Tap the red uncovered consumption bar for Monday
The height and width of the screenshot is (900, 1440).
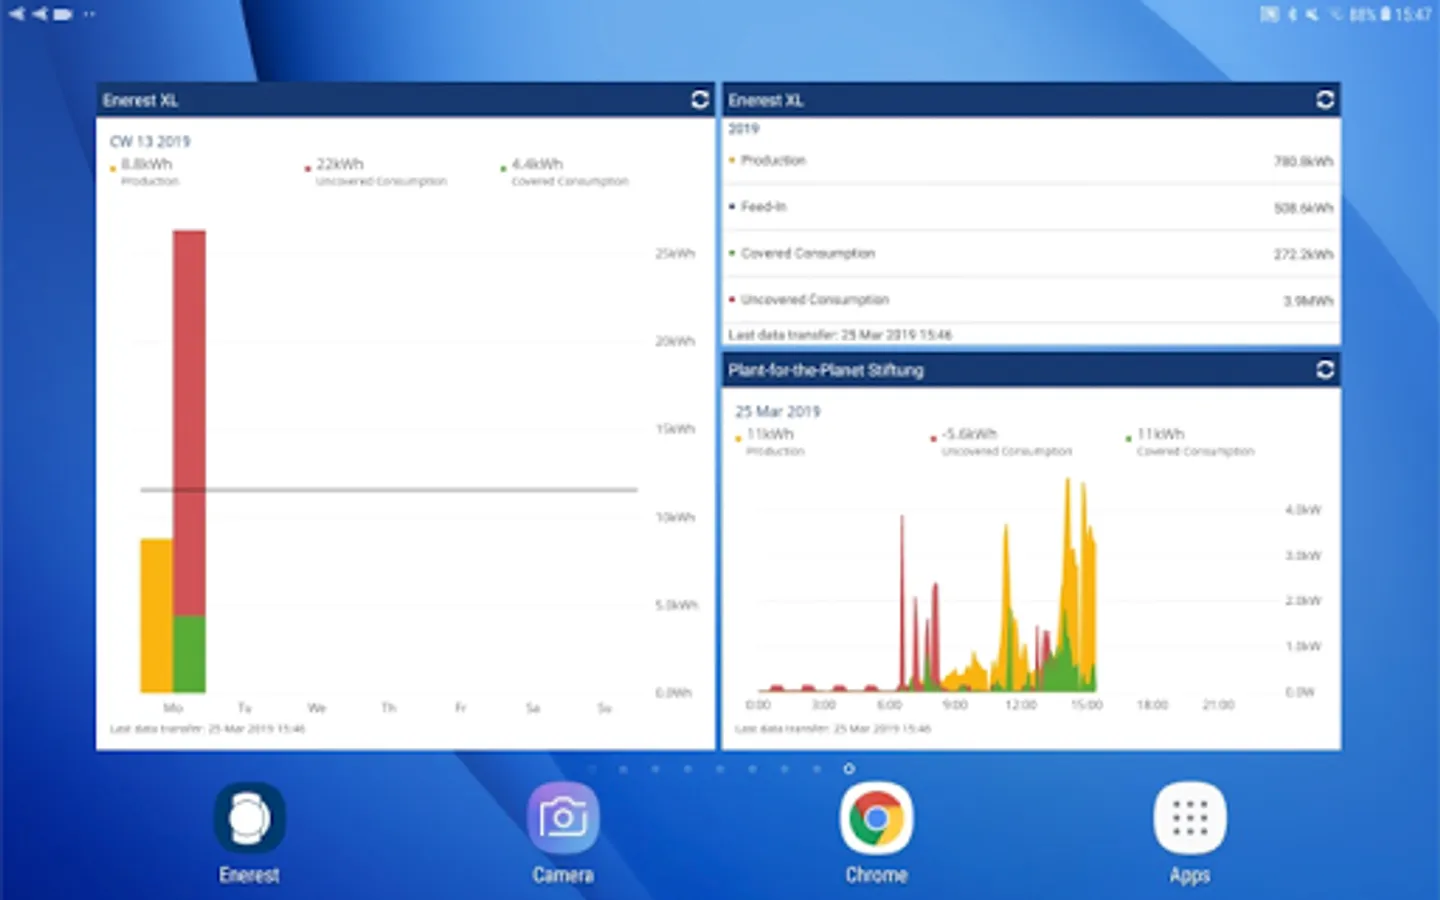189,422
